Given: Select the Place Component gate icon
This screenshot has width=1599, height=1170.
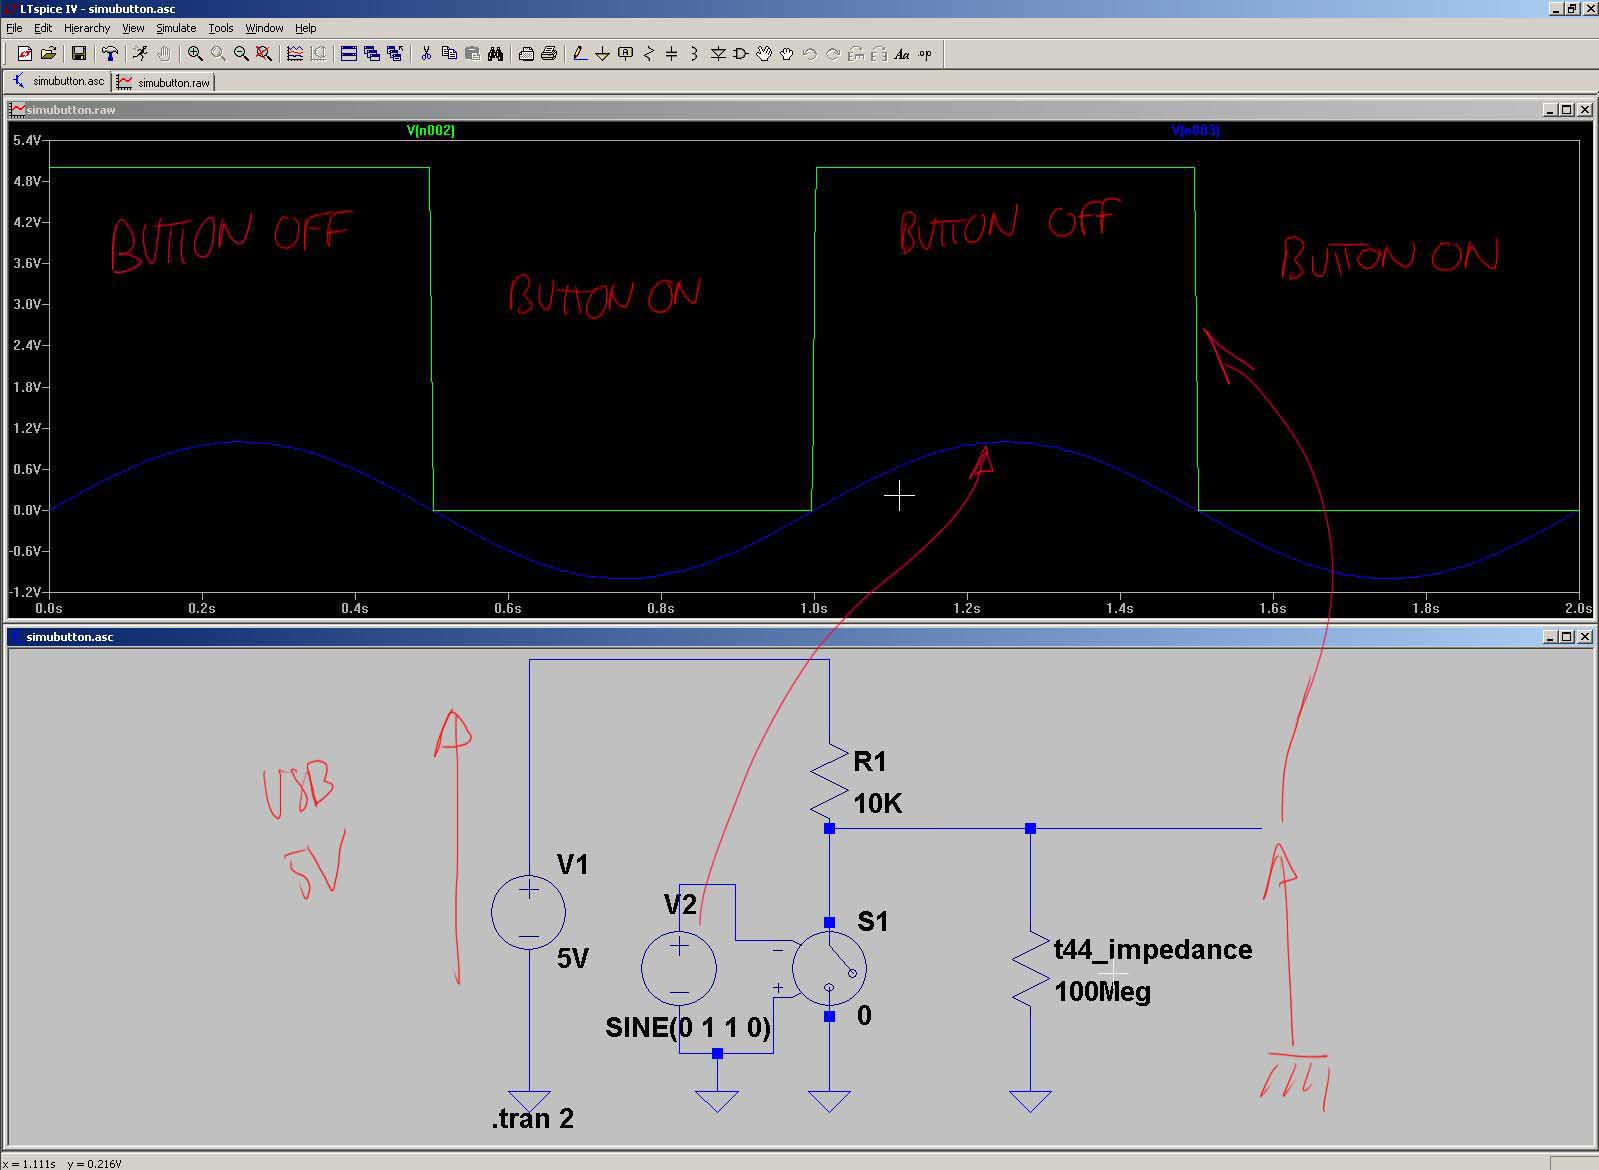Looking at the screenshot, I should coord(741,54).
